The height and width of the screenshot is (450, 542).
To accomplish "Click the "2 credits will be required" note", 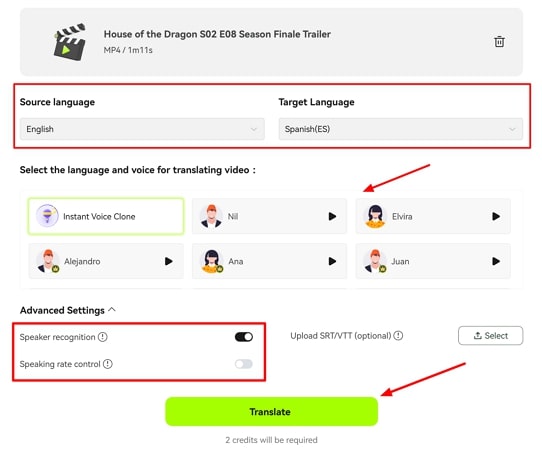I will tap(271, 440).
